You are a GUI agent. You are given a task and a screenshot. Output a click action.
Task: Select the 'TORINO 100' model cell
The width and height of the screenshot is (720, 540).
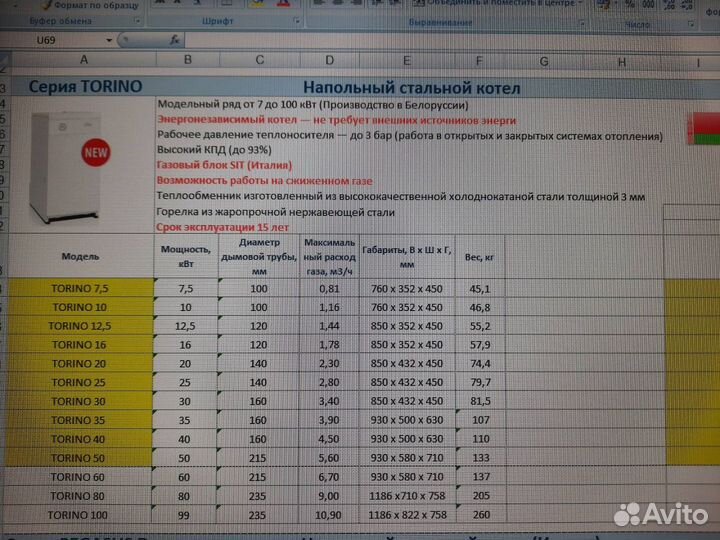point(77,515)
